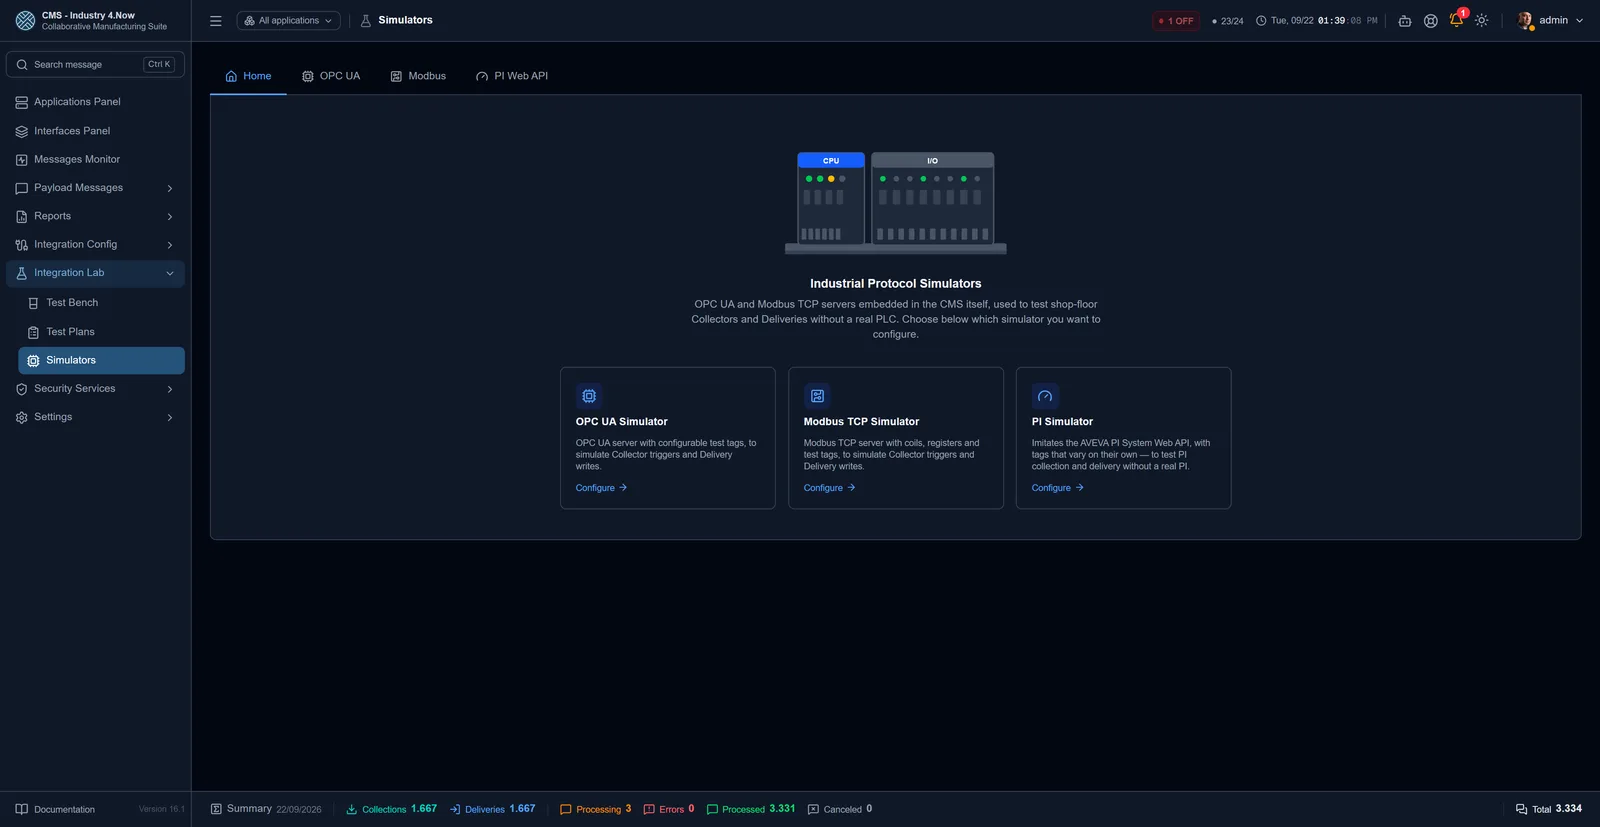This screenshot has height=827, width=1600.
Task: Toggle light theme with the sun icon
Action: [x=1482, y=20]
